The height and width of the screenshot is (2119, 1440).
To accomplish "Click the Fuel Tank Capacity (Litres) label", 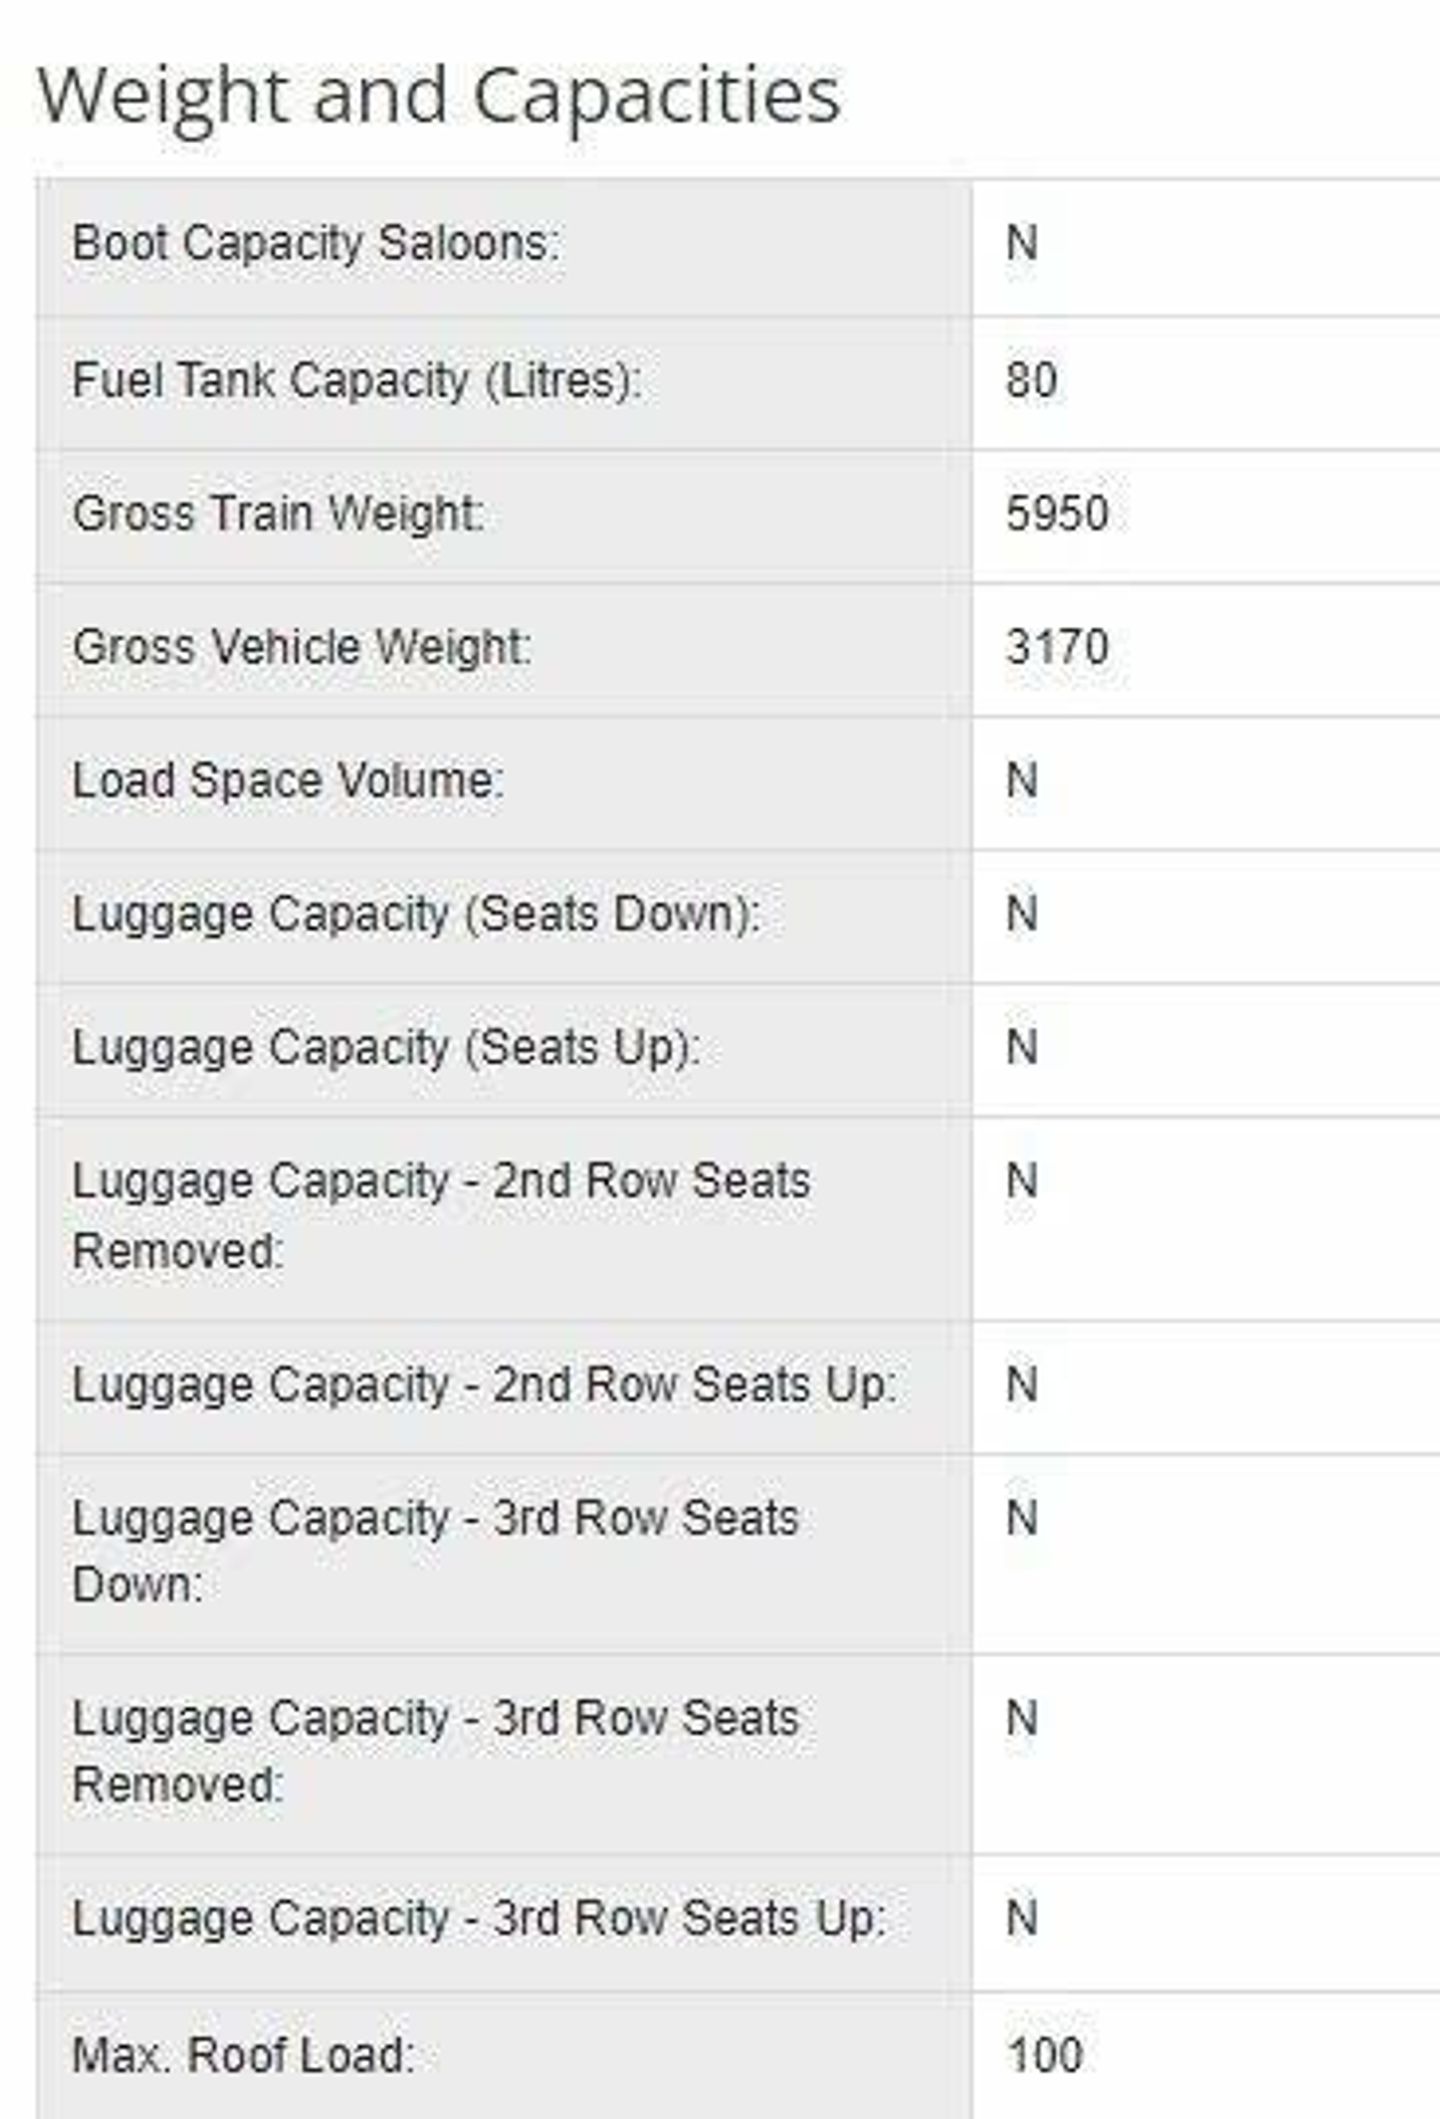I will (x=357, y=381).
